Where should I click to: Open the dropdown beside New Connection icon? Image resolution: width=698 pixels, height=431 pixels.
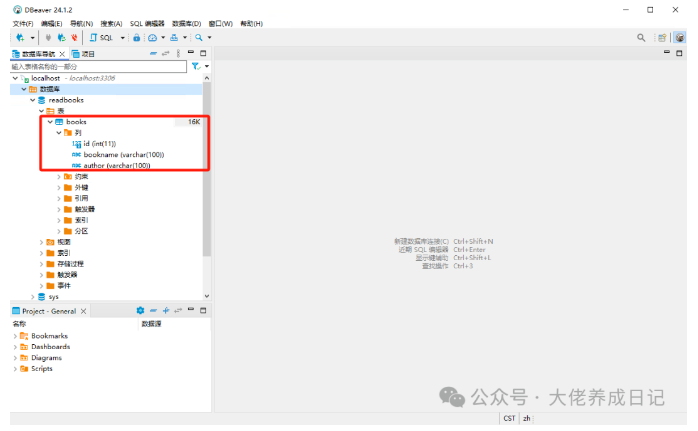pos(32,38)
